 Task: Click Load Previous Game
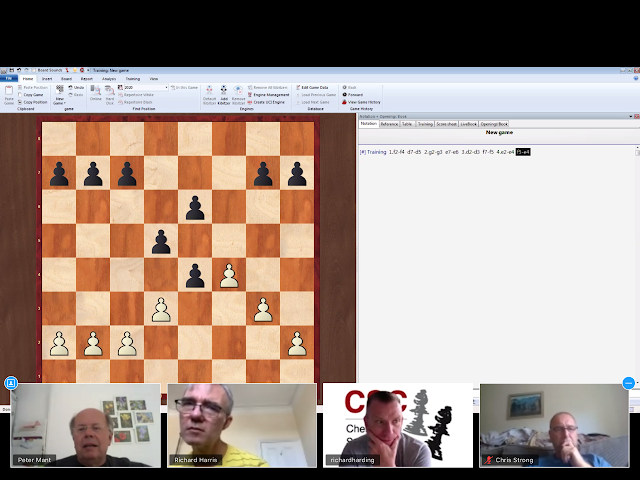pyautogui.click(x=316, y=95)
